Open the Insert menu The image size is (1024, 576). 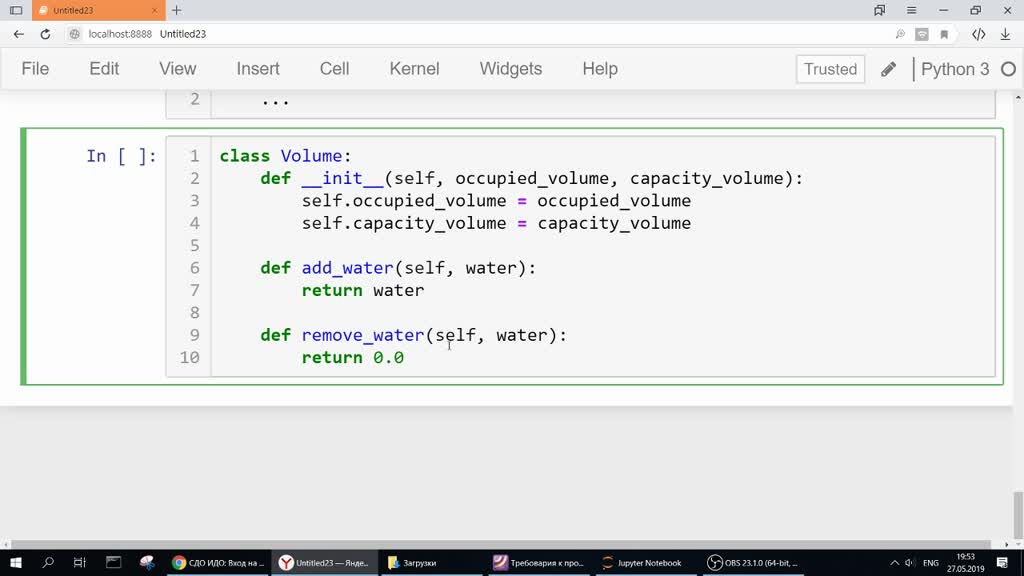[258, 69]
